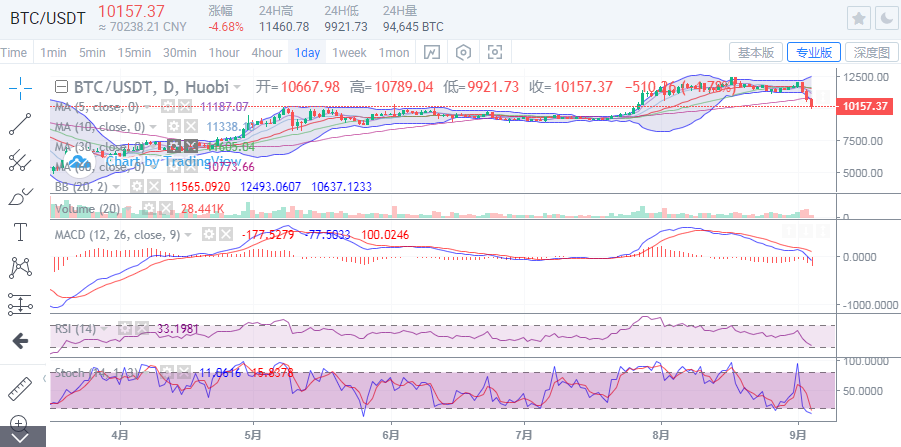Click the ≈ 70238.21 CNY value
This screenshot has height=447, width=901.
tap(143, 27)
